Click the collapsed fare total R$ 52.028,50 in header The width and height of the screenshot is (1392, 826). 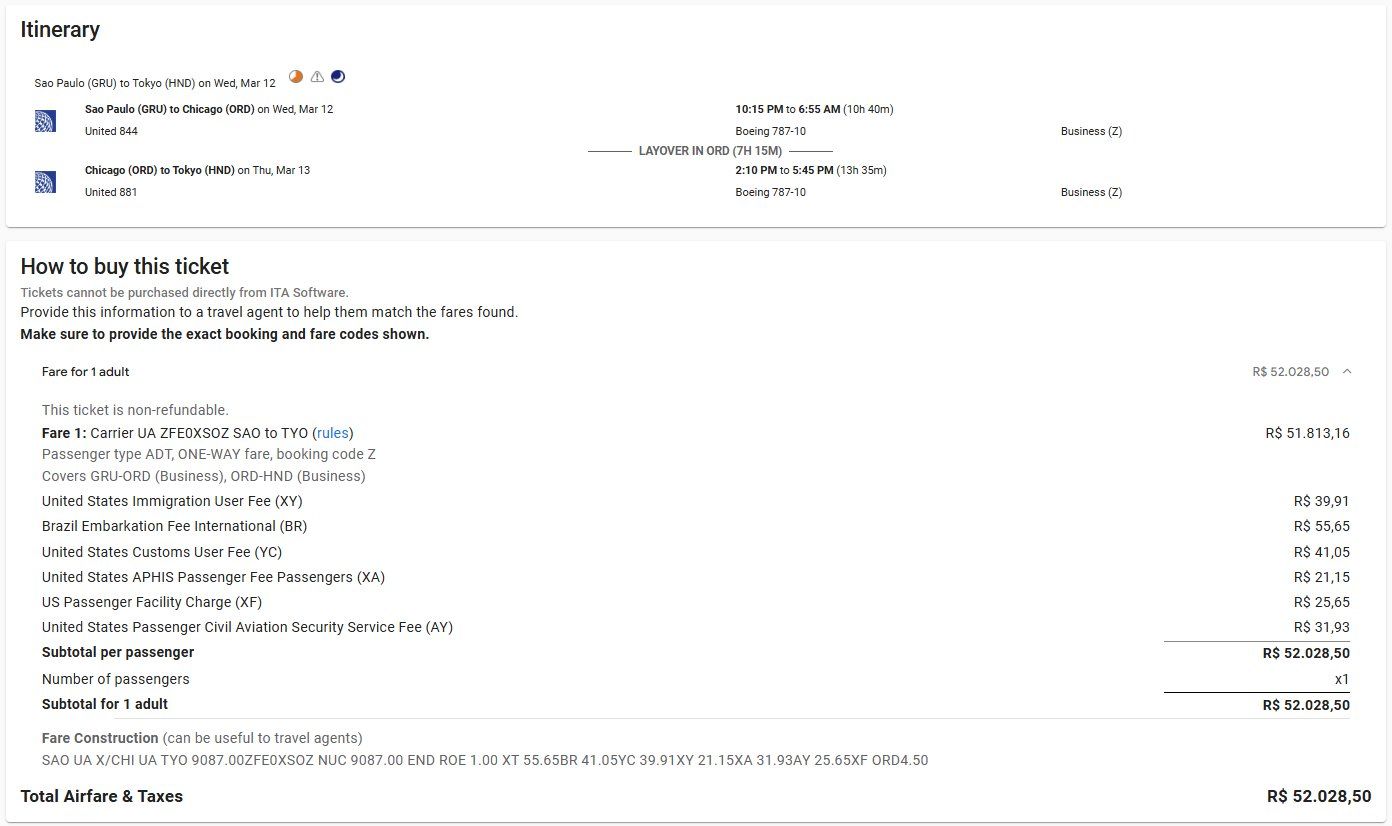1290,372
